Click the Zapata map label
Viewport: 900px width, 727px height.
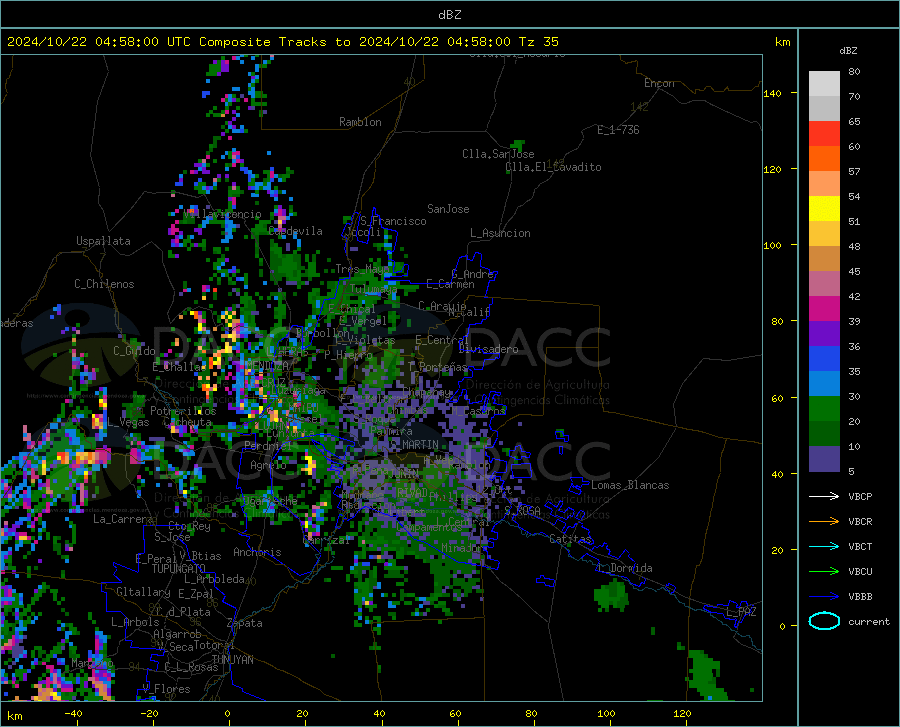click(x=245, y=623)
